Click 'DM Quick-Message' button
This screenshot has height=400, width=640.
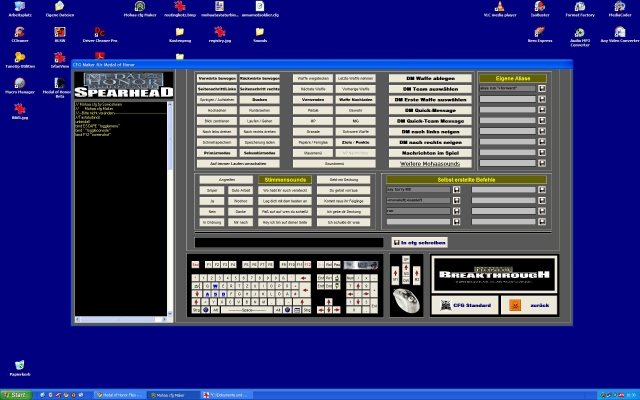pyautogui.click(x=430, y=110)
